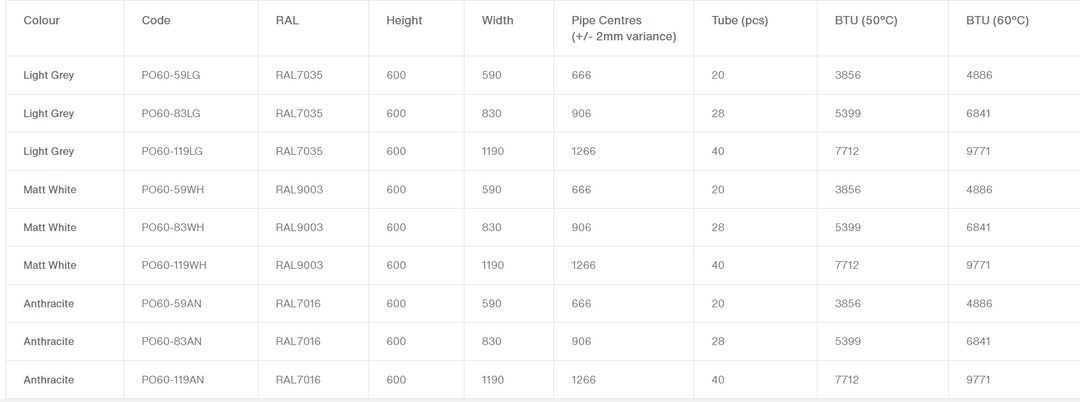Click the Height column header

404,20
